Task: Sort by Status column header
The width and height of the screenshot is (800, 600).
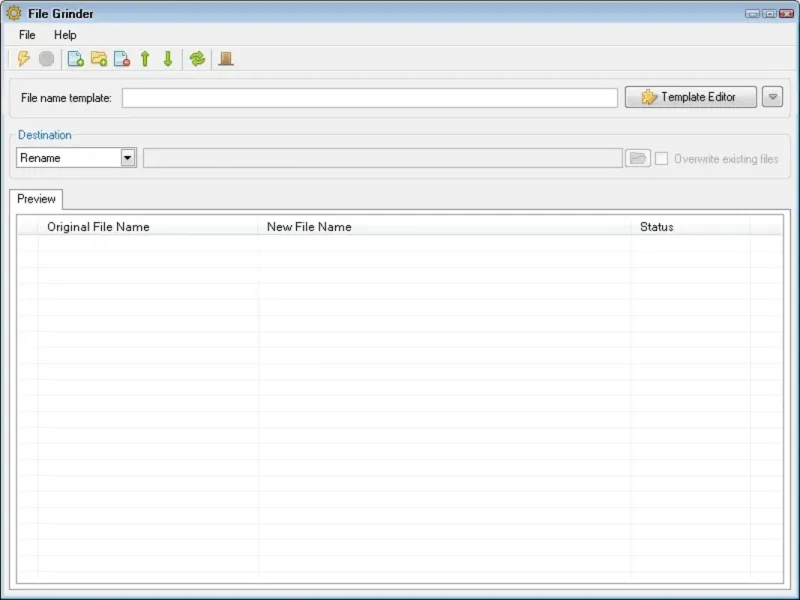Action: 690,227
